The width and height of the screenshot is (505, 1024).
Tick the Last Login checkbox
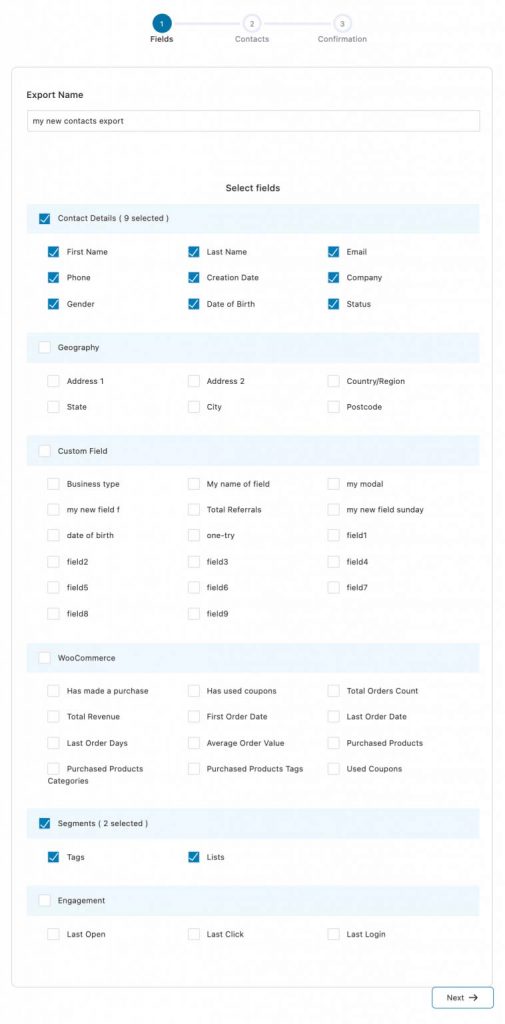click(333, 934)
